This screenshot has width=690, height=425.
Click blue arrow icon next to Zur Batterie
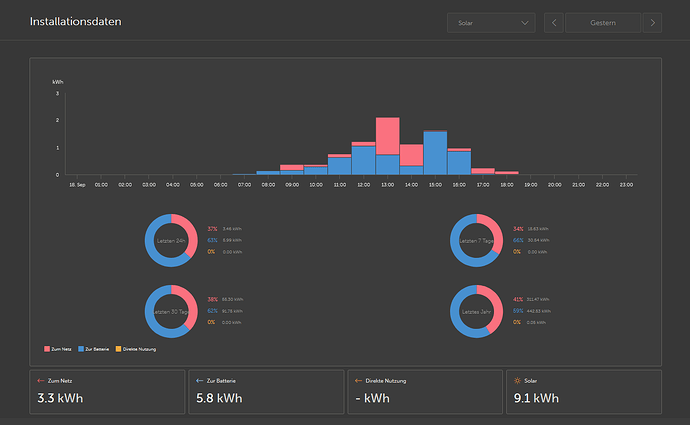[199, 381]
